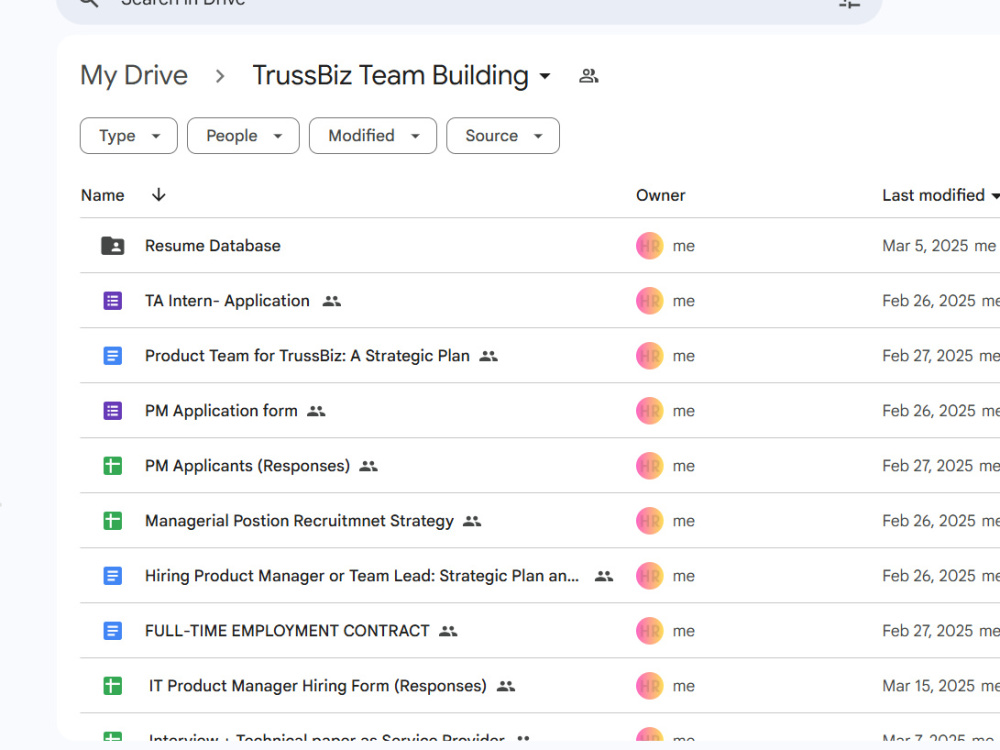Click the Product Team Strategic Plan doc icon

tap(113, 356)
